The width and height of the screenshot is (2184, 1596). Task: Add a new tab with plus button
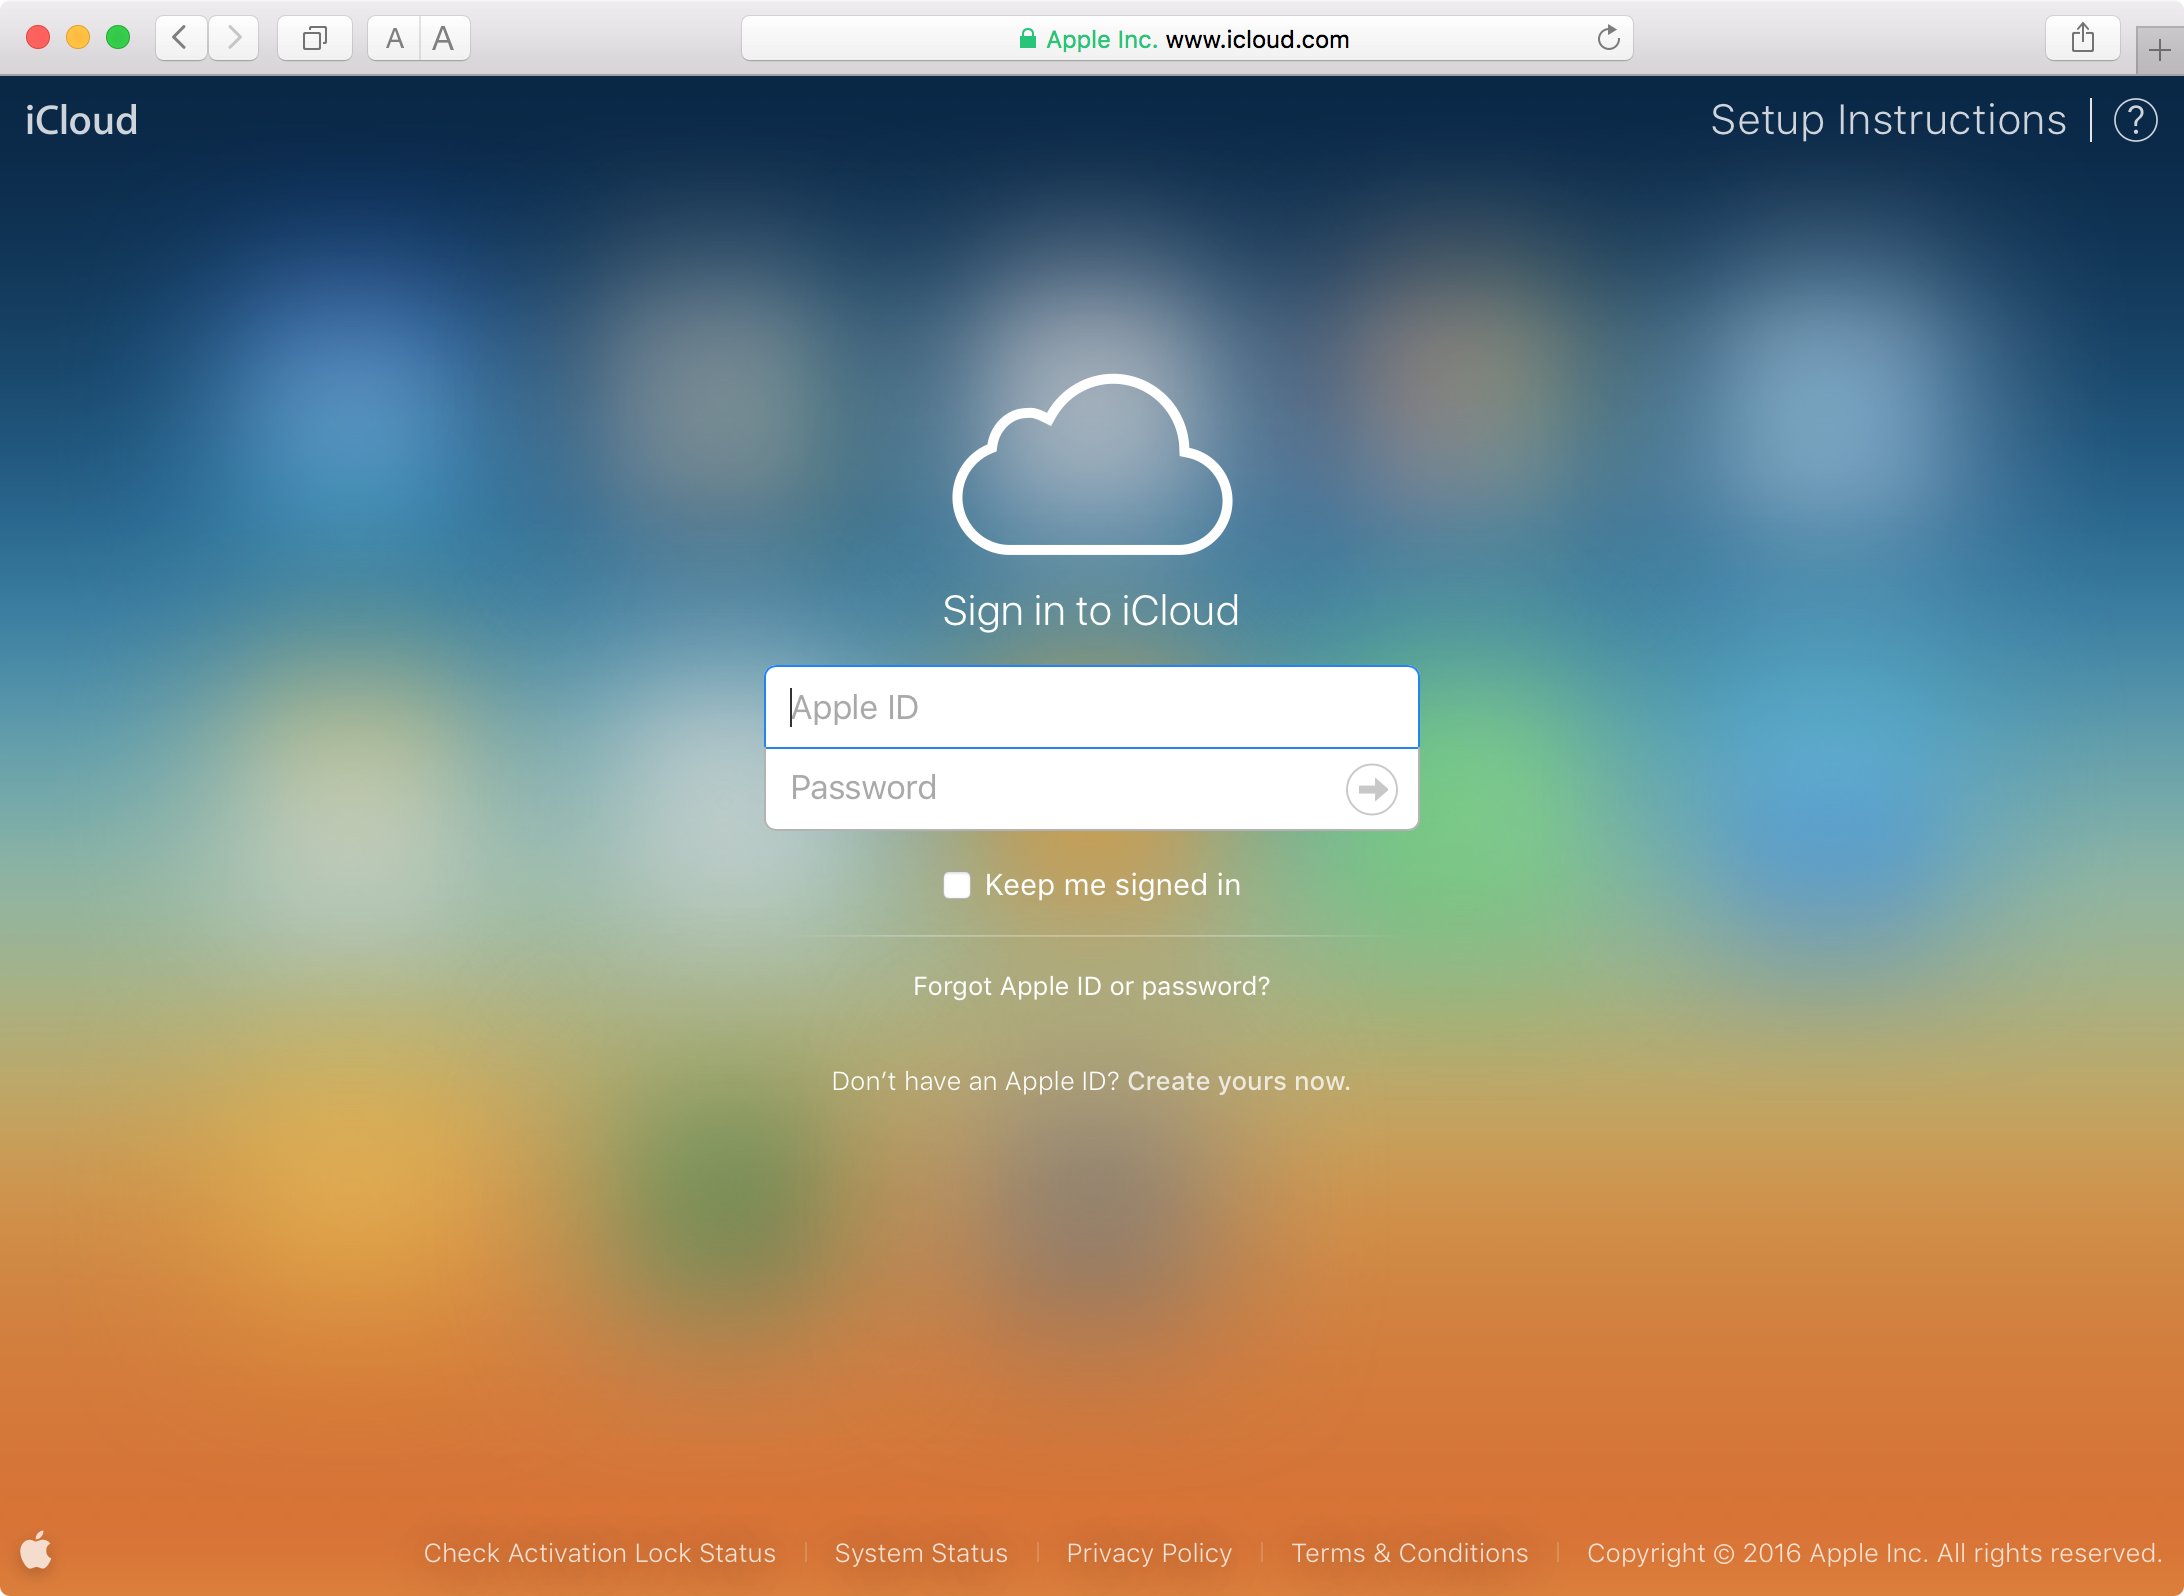pyautogui.click(x=2160, y=50)
